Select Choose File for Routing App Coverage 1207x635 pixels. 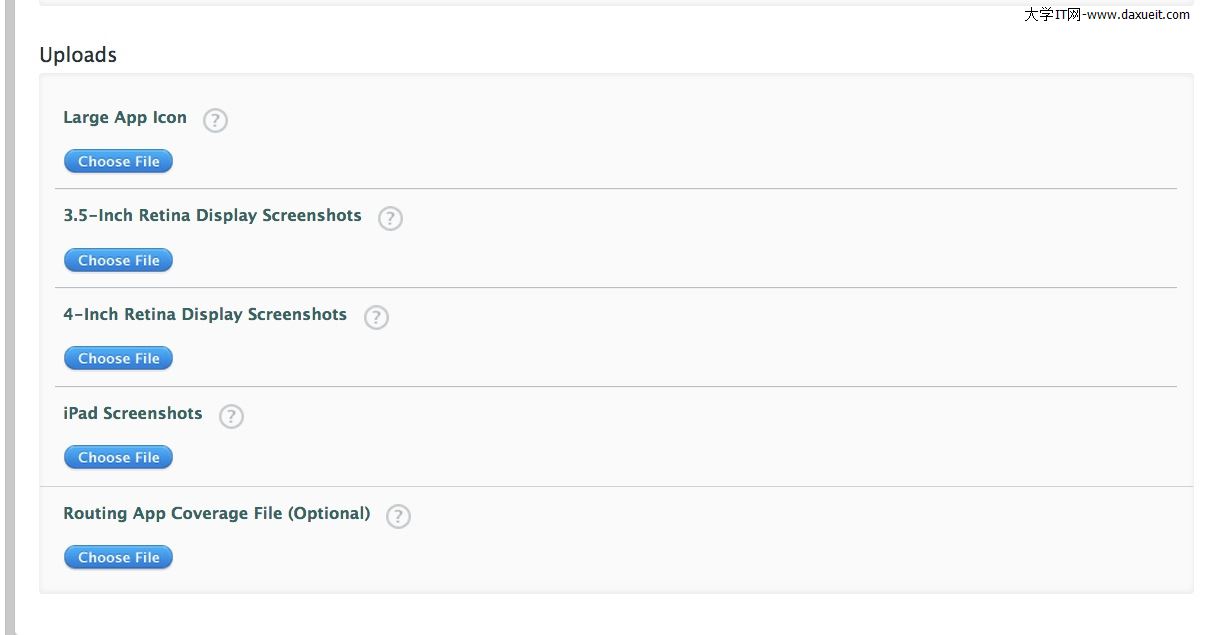[x=119, y=557]
